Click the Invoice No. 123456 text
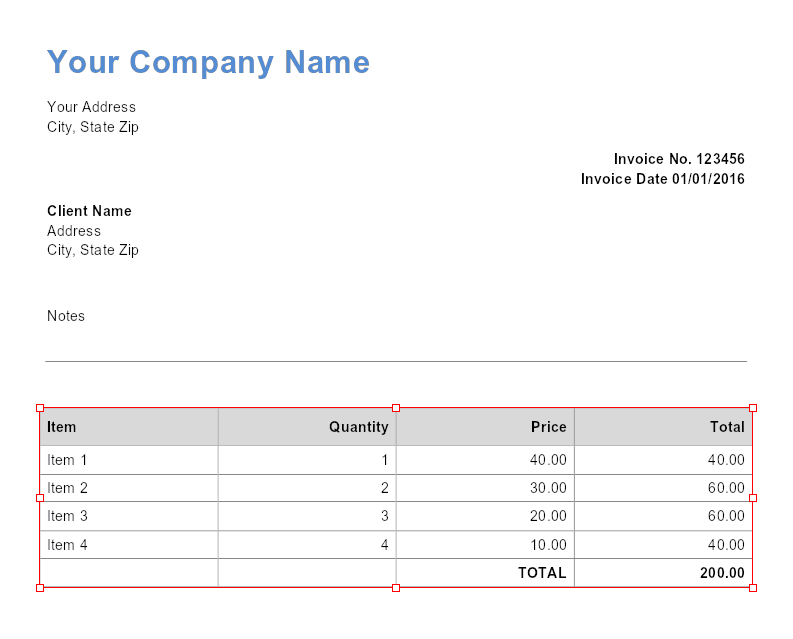The height and width of the screenshot is (639, 793). pyautogui.click(x=678, y=159)
